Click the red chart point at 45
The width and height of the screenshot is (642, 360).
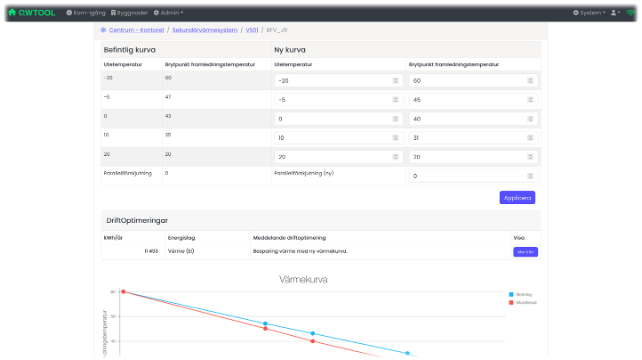click(x=265, y=328)
